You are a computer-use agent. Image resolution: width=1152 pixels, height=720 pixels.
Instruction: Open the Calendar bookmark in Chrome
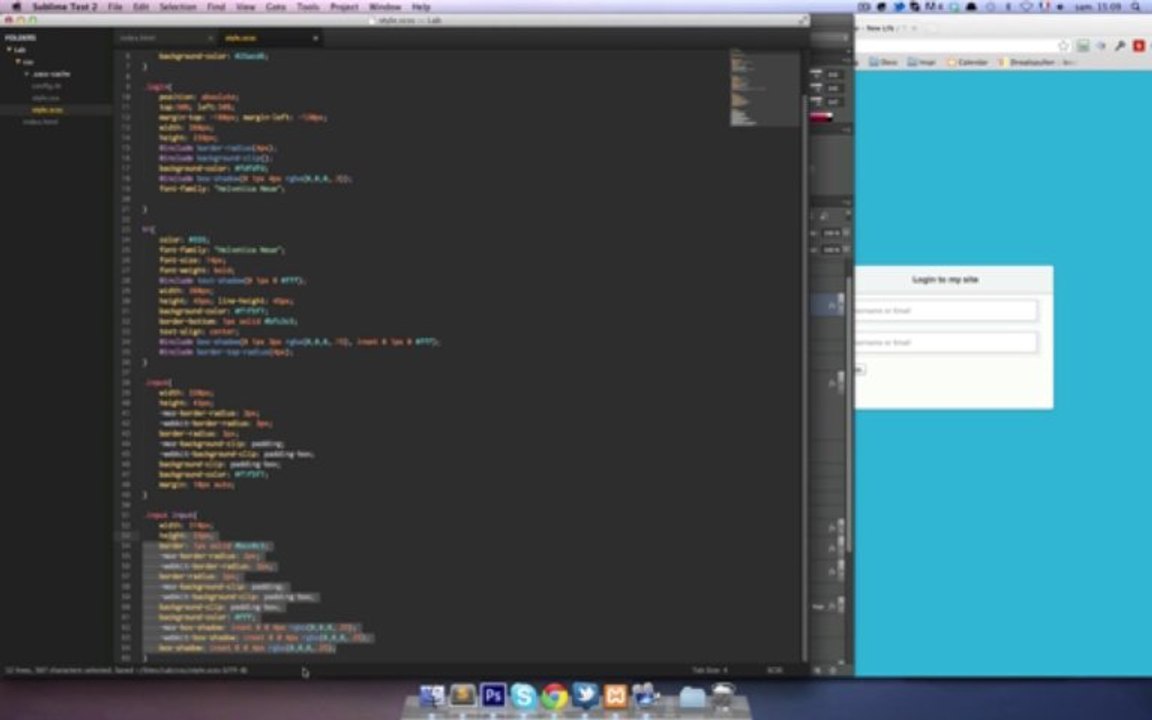[x=968, y=62]
